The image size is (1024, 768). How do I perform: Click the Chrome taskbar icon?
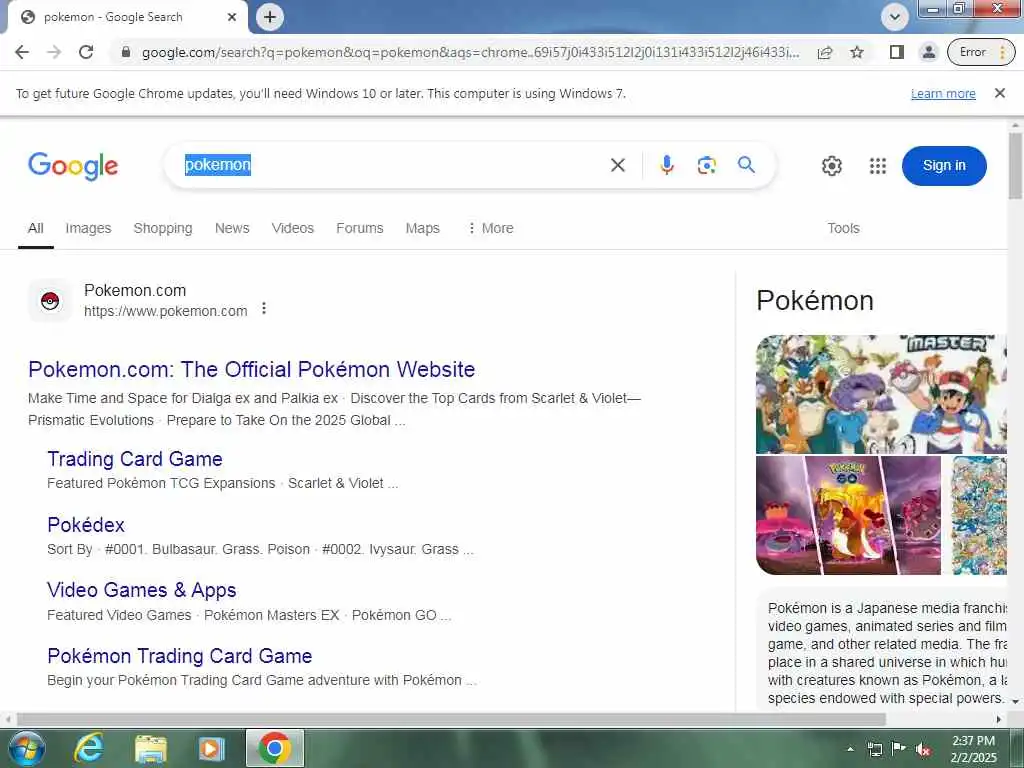point(274,748)
